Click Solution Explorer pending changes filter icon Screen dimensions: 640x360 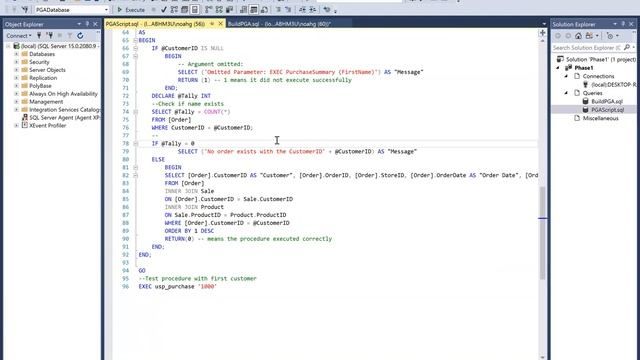[611, 36]
